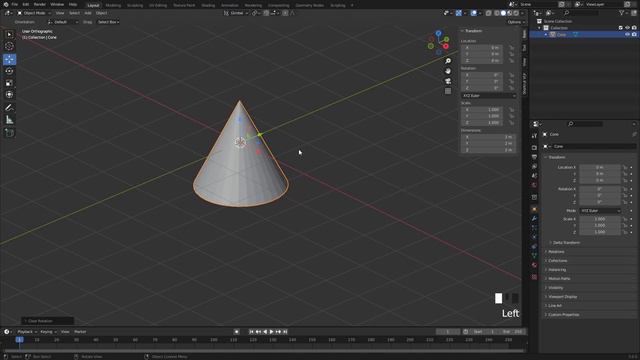Click the viewport zoom magnifier icon
Screen dimensions: 640x360
pyautogui.click(x=448, y=61)
